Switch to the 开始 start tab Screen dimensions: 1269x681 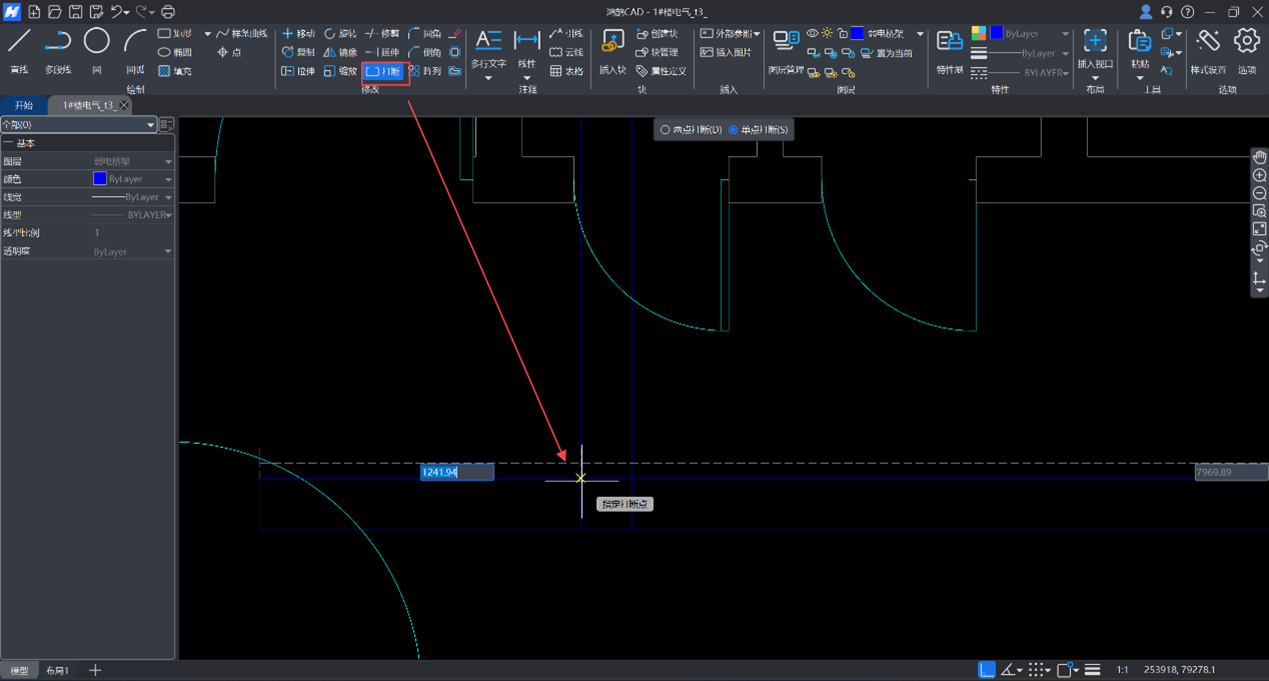(x=24, y=105)
